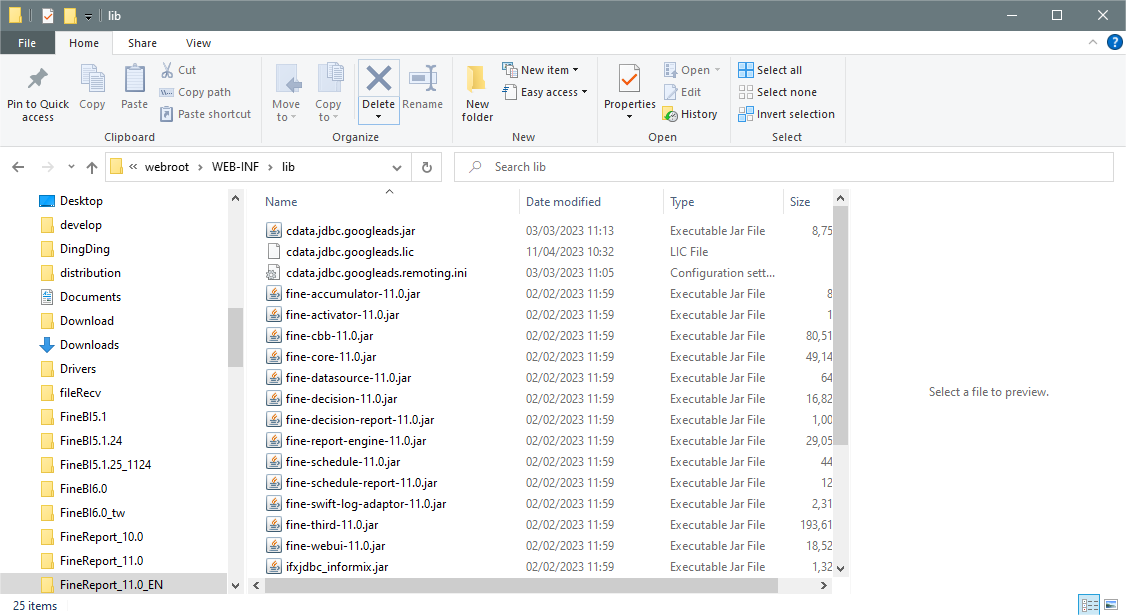
Task: Click Invert selection
Action: (x=786, y=114)
